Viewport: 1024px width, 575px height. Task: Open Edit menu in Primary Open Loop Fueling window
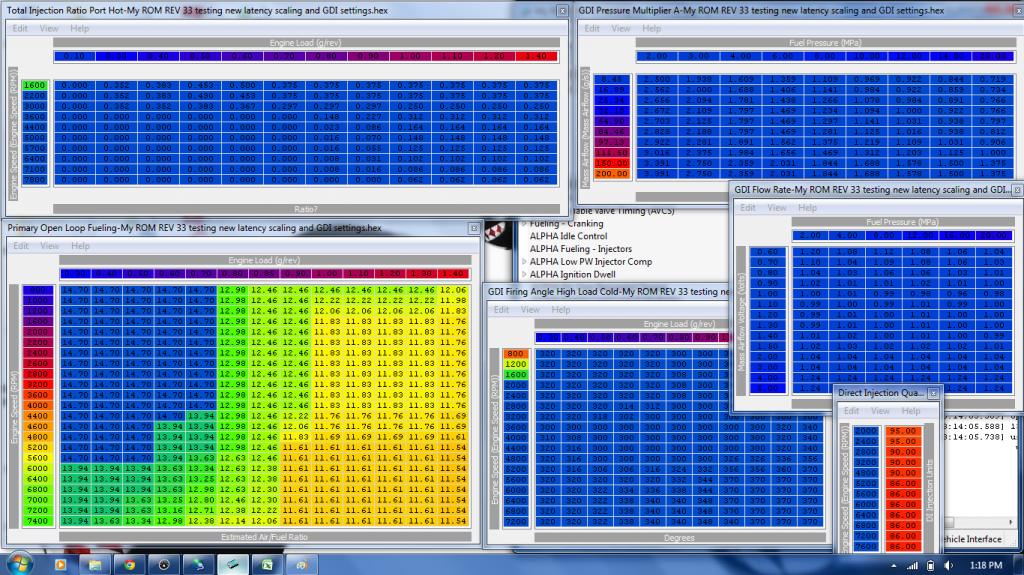(x=21, y=245)
